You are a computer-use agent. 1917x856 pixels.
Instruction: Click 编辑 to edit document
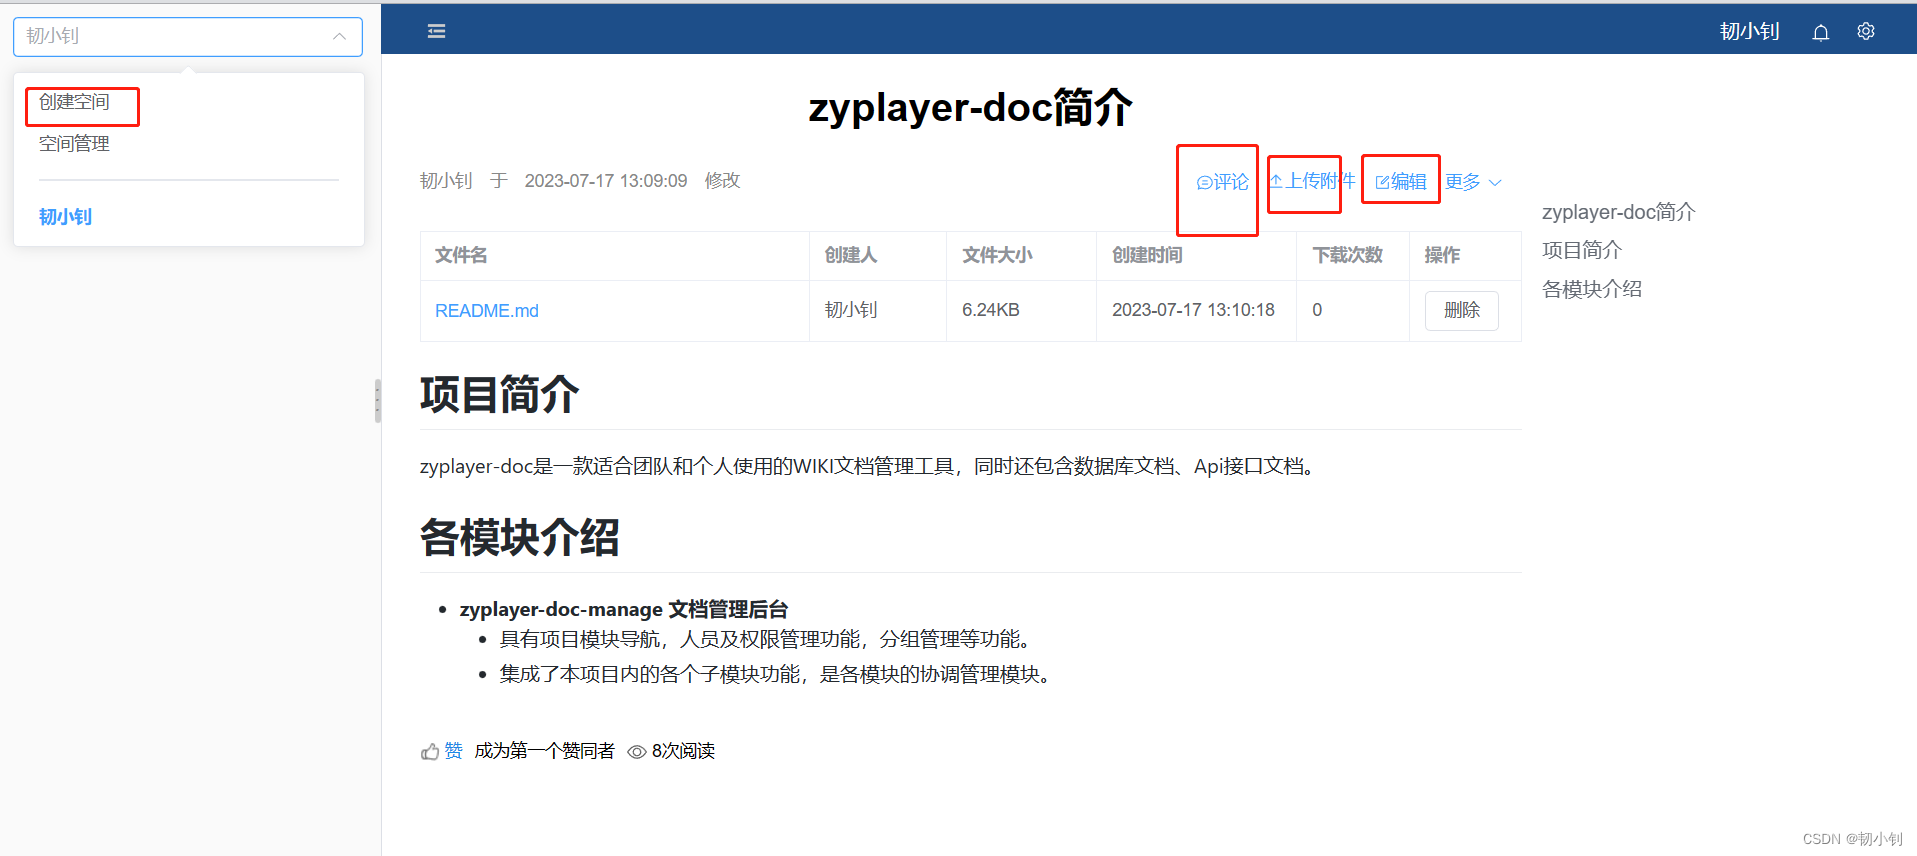(1401, 181)
